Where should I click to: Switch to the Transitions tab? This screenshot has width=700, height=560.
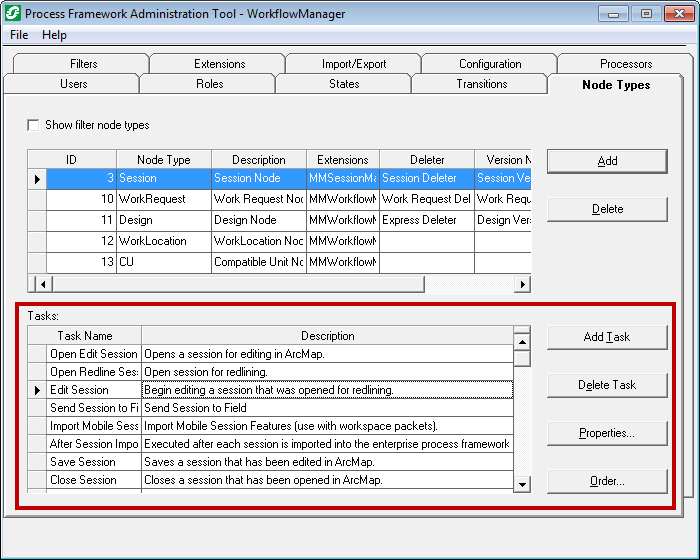click(x=481, y=84)
